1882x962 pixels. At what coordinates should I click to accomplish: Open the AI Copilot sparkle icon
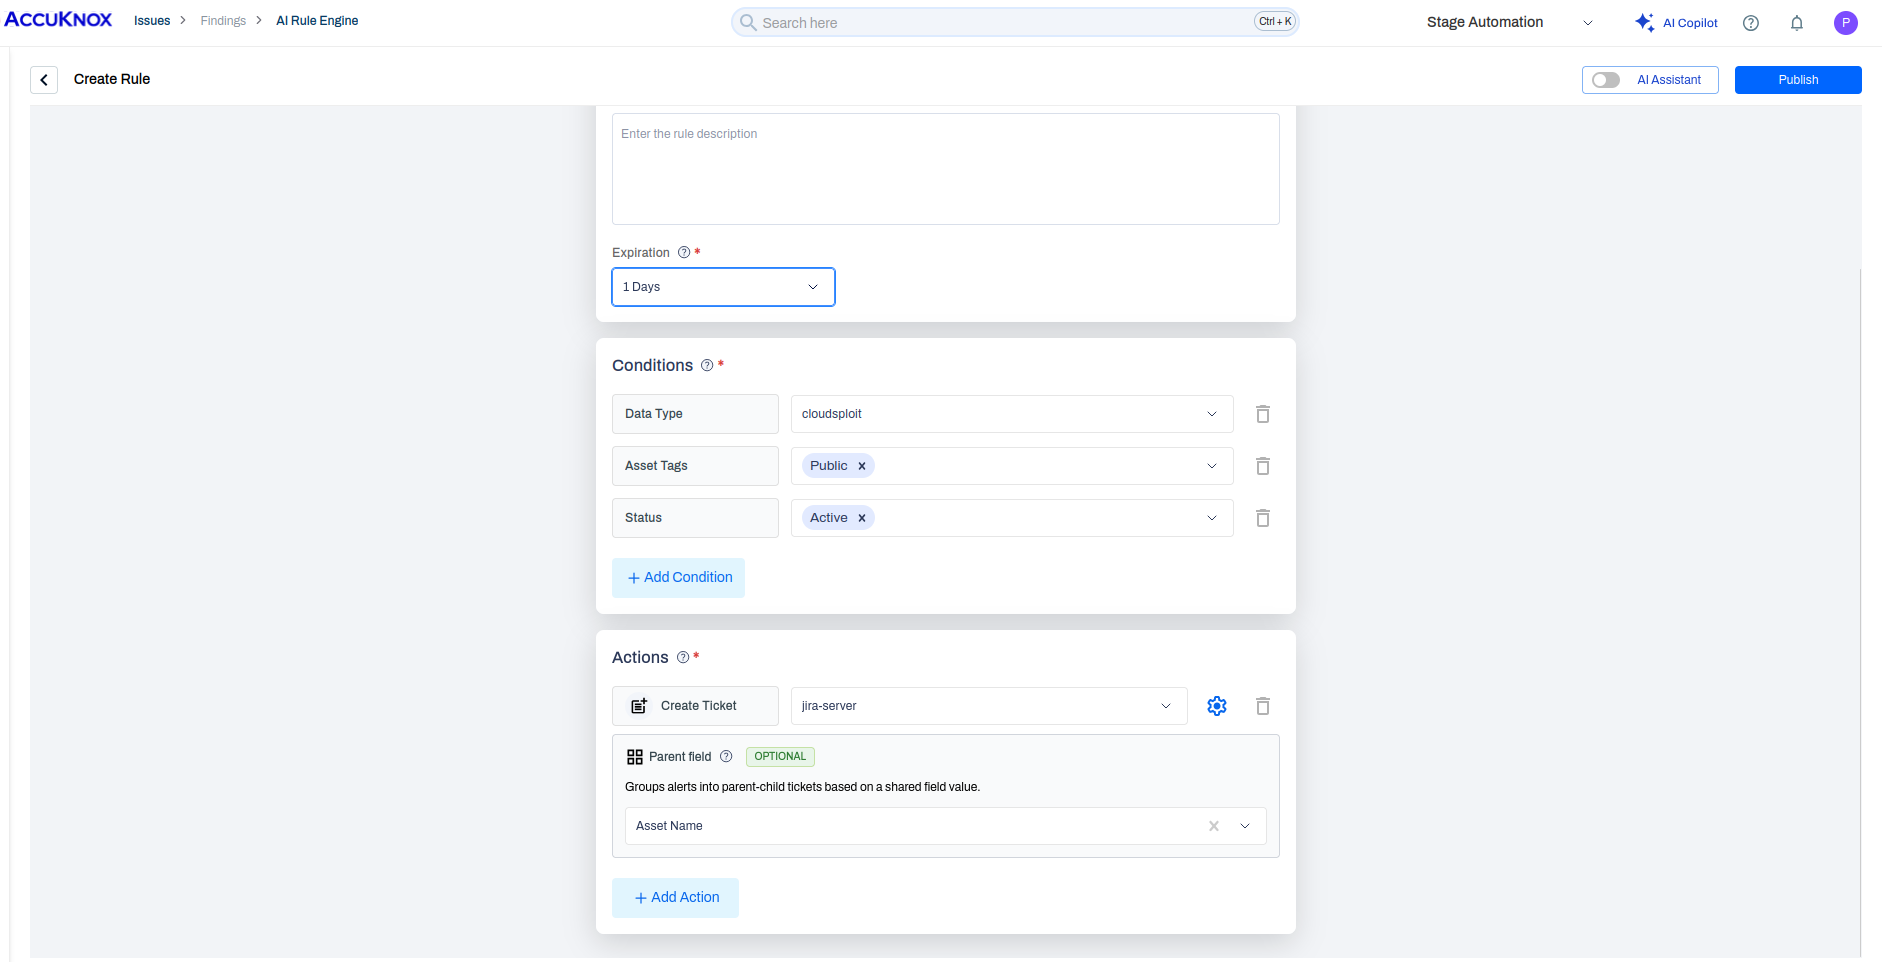[1644, 22]
